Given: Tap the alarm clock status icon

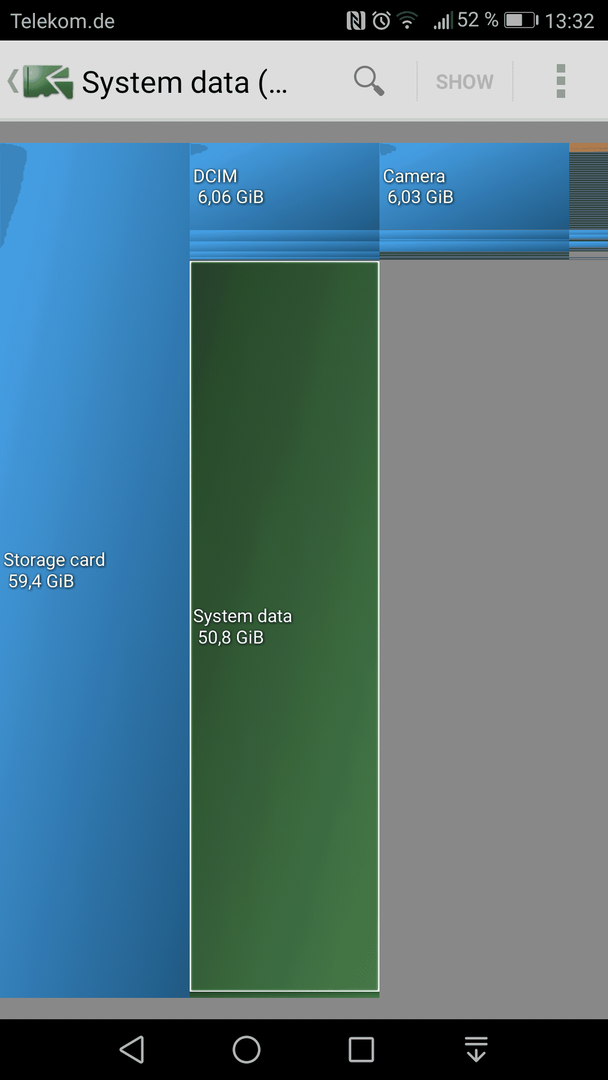Looking at the screenshot, I should point(381,21).
